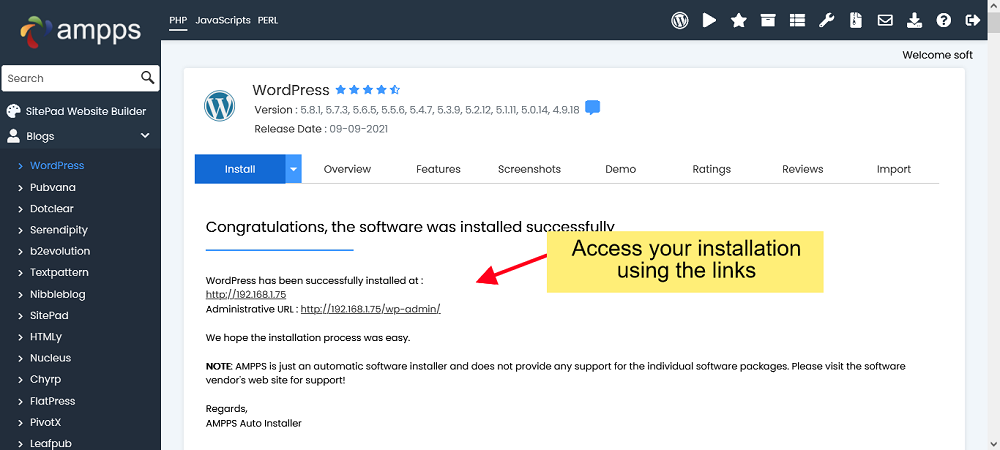The width and height of the screenshot is (1000, 450).
Task: Select Nucleus in the sidebar
Action: point(50,358)
